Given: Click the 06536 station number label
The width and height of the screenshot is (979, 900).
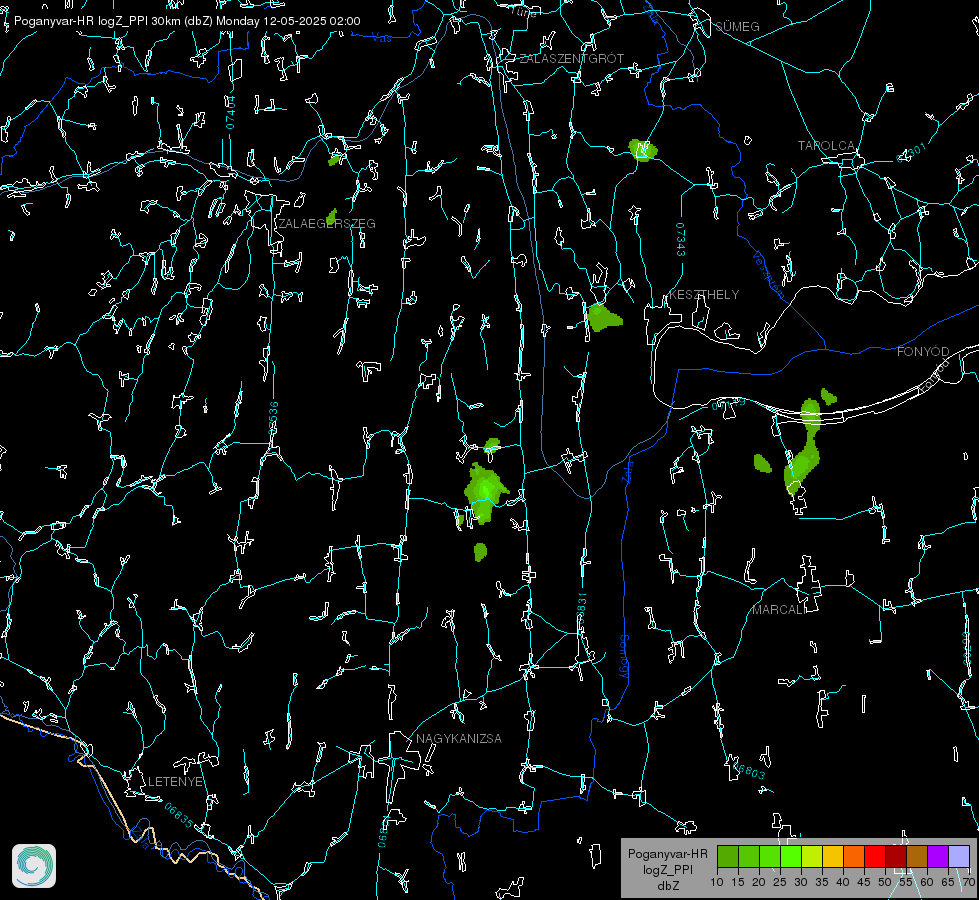Looking at the screenshot, I should click(273, 418).
